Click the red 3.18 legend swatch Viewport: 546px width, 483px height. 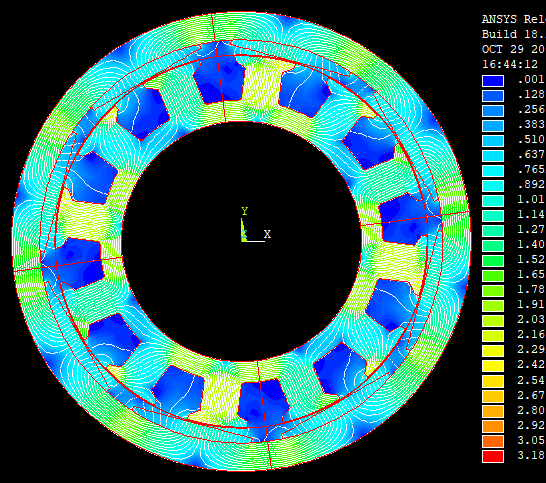tap(493, 457)
